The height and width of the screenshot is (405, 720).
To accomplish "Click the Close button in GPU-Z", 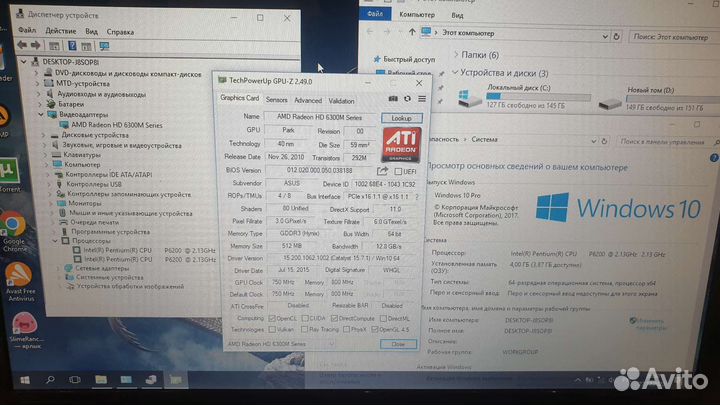I will [x=398, y=344].
